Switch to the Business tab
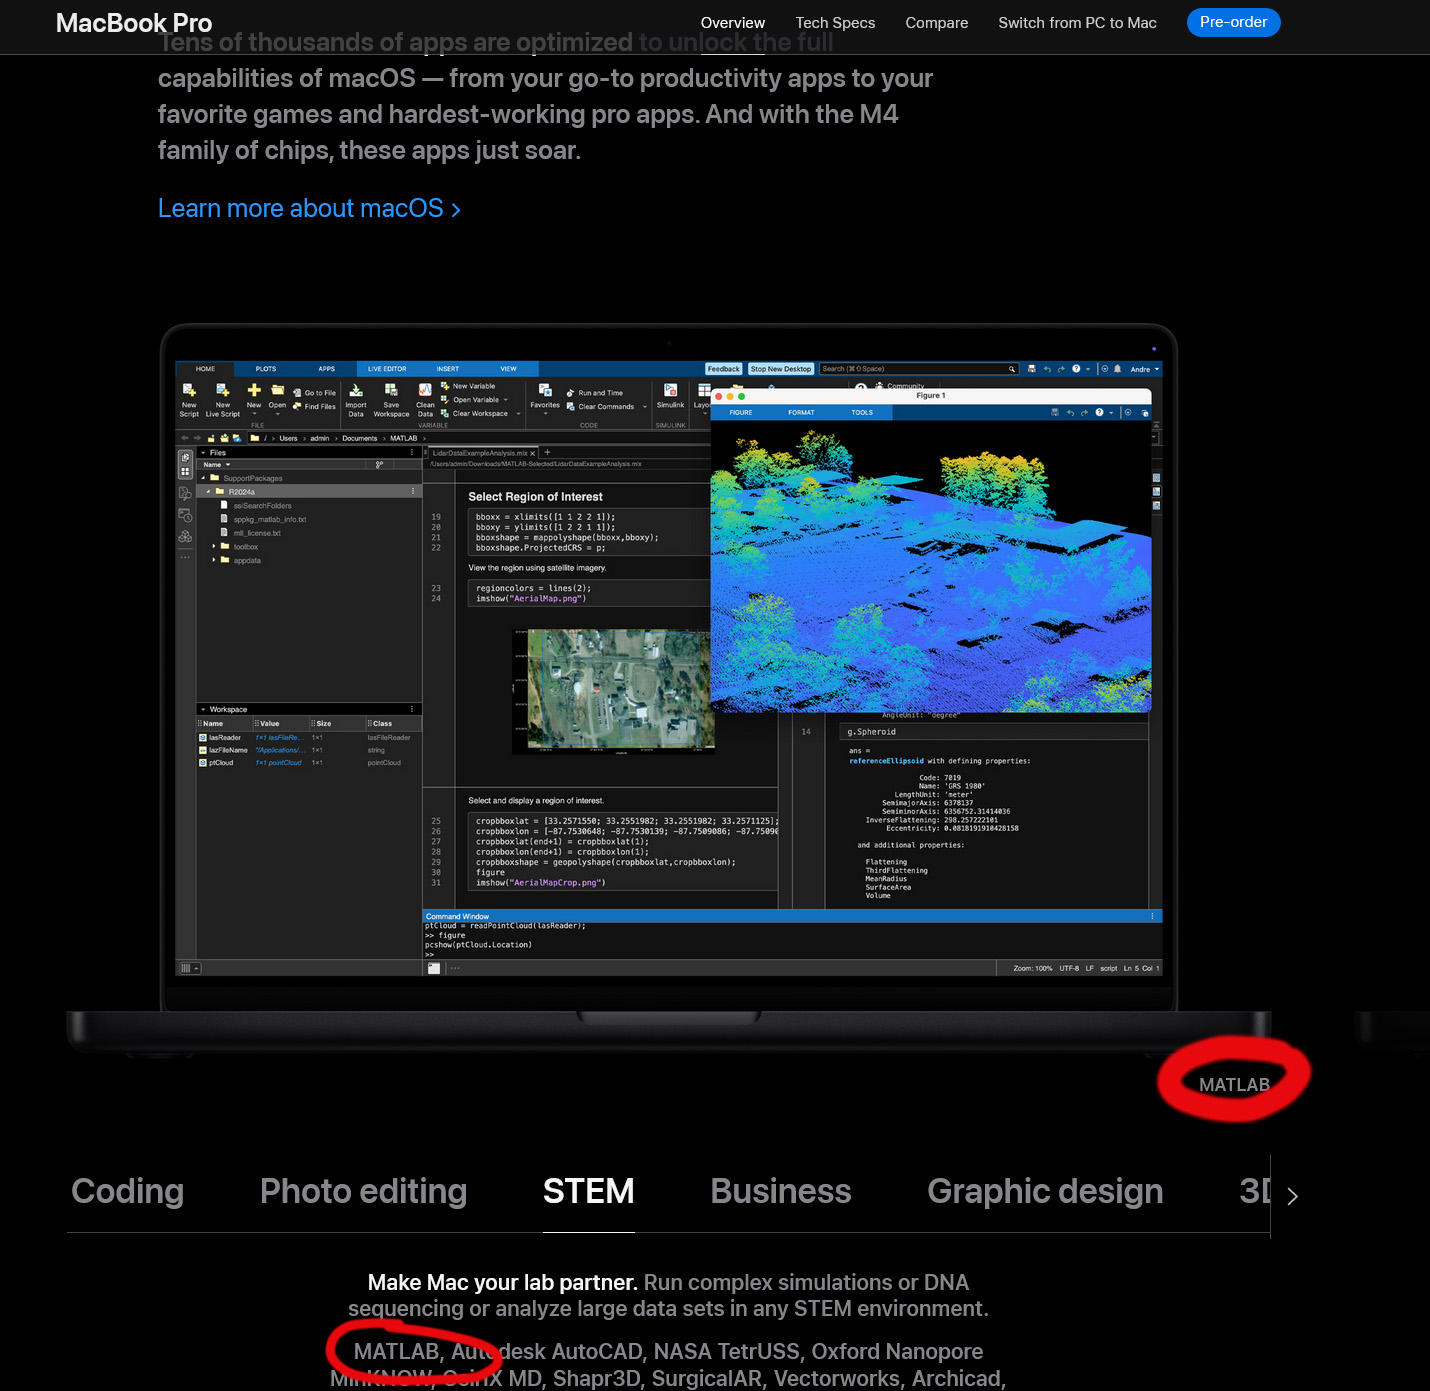 click(x=781, y=1191)
